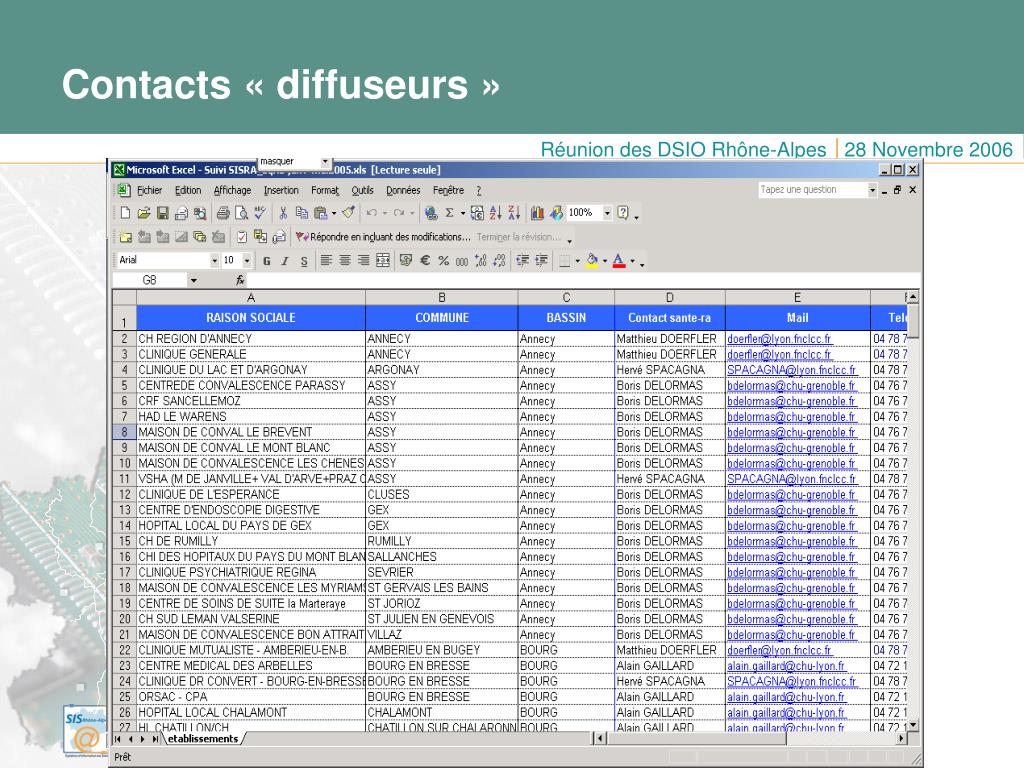Viewport: 1024px width, 768px height.
Task: Click the Print icon
Action: coord(224,213)
